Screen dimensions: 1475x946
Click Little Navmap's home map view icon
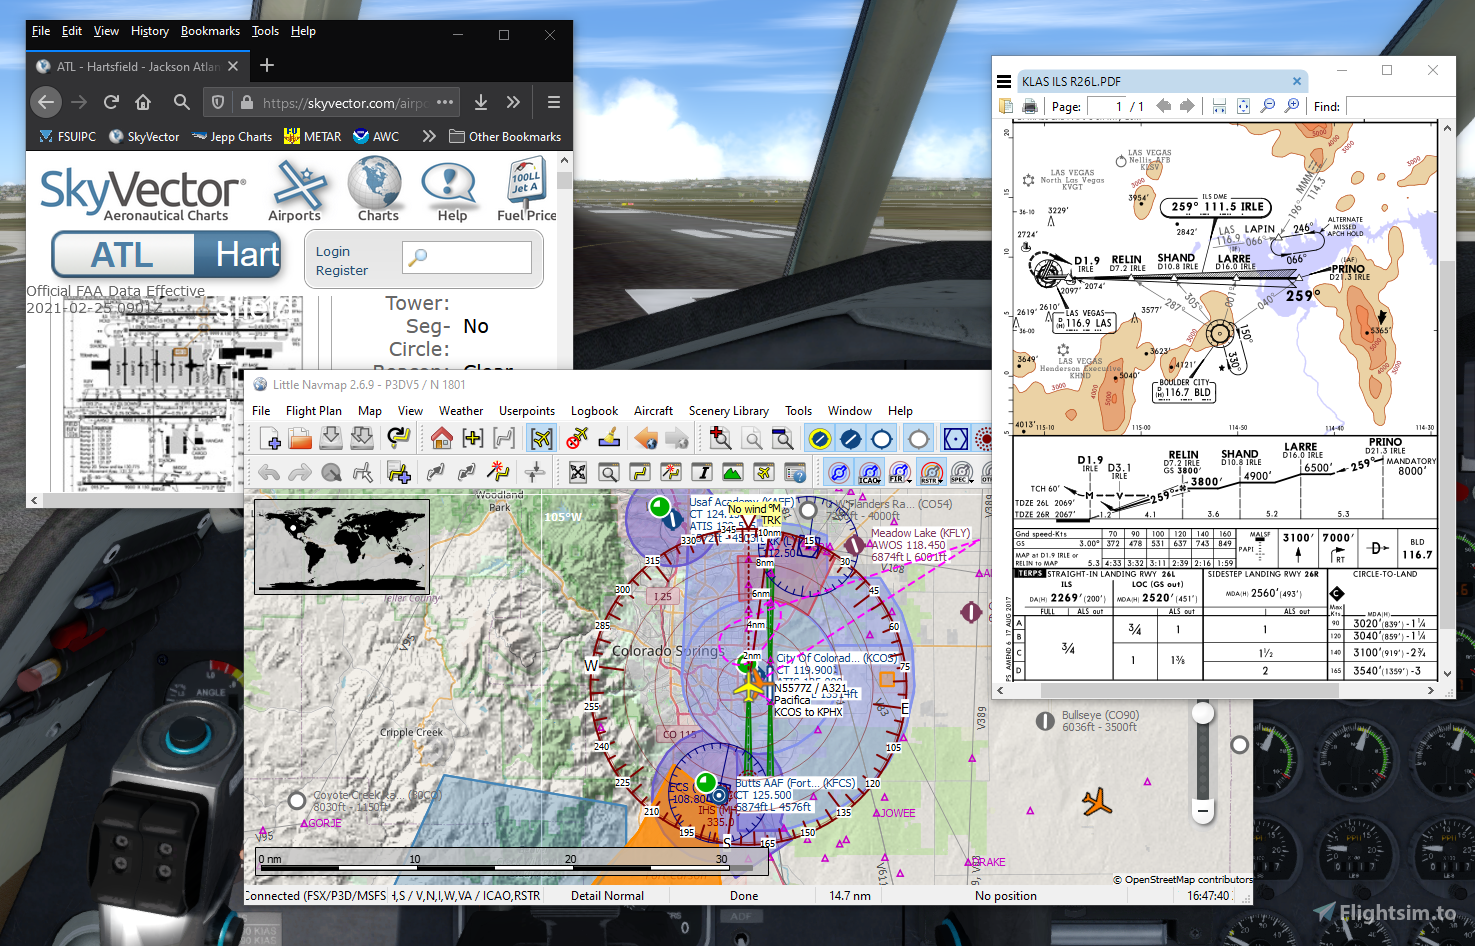[x=441, y=440]
